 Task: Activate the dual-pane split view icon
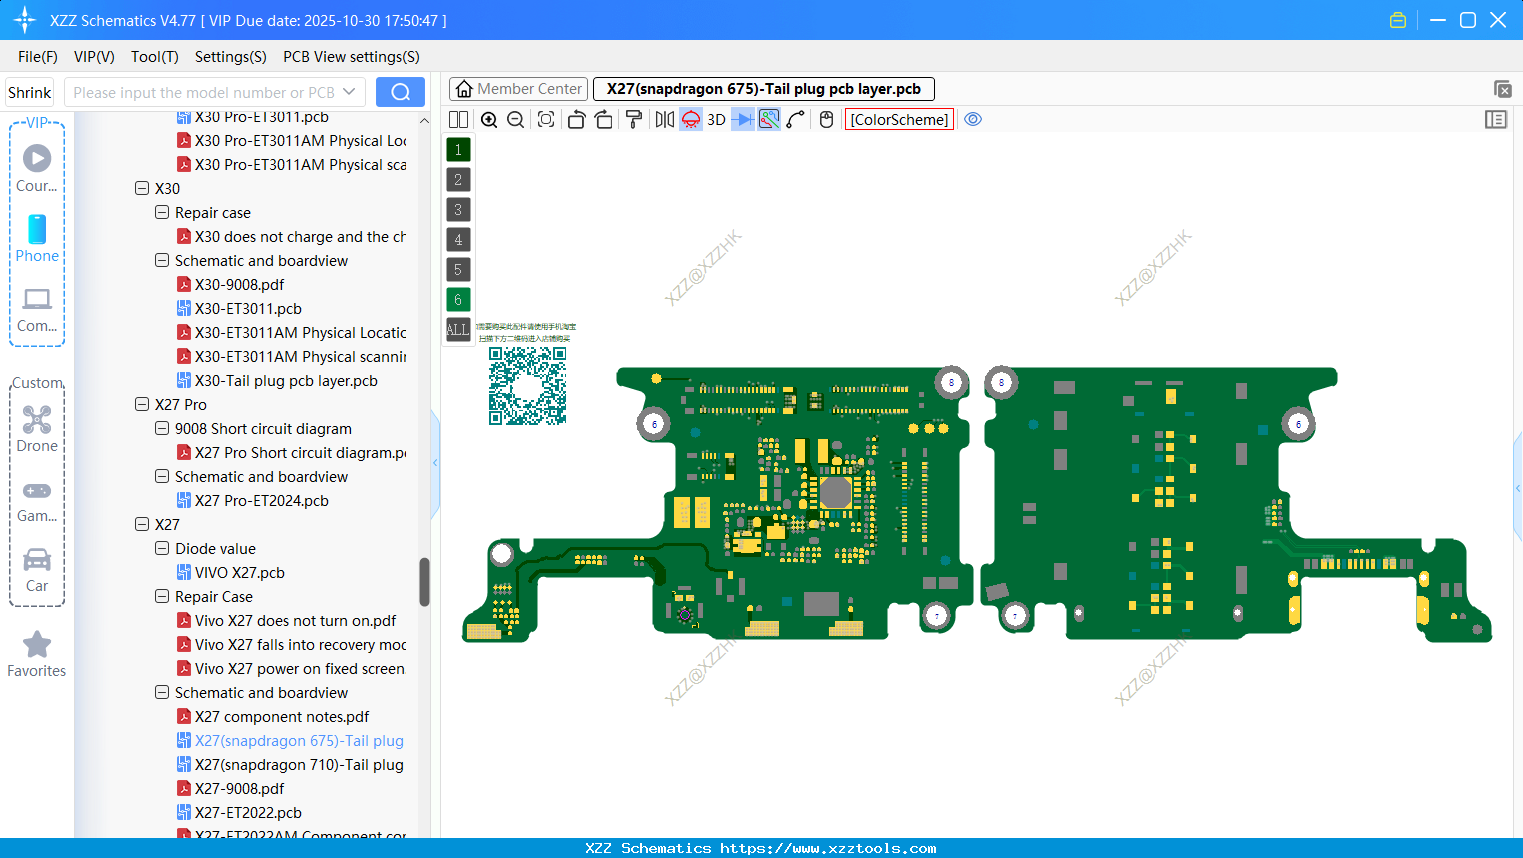(x=458, y=119)
